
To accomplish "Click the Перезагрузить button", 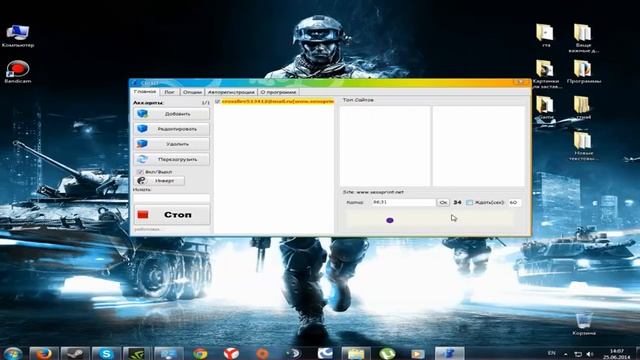I will (172, 159).
